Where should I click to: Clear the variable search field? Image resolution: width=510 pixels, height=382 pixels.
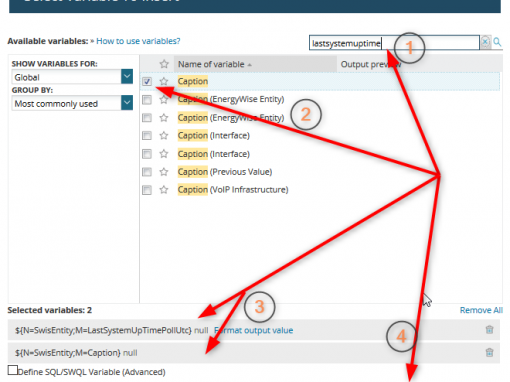485,42
